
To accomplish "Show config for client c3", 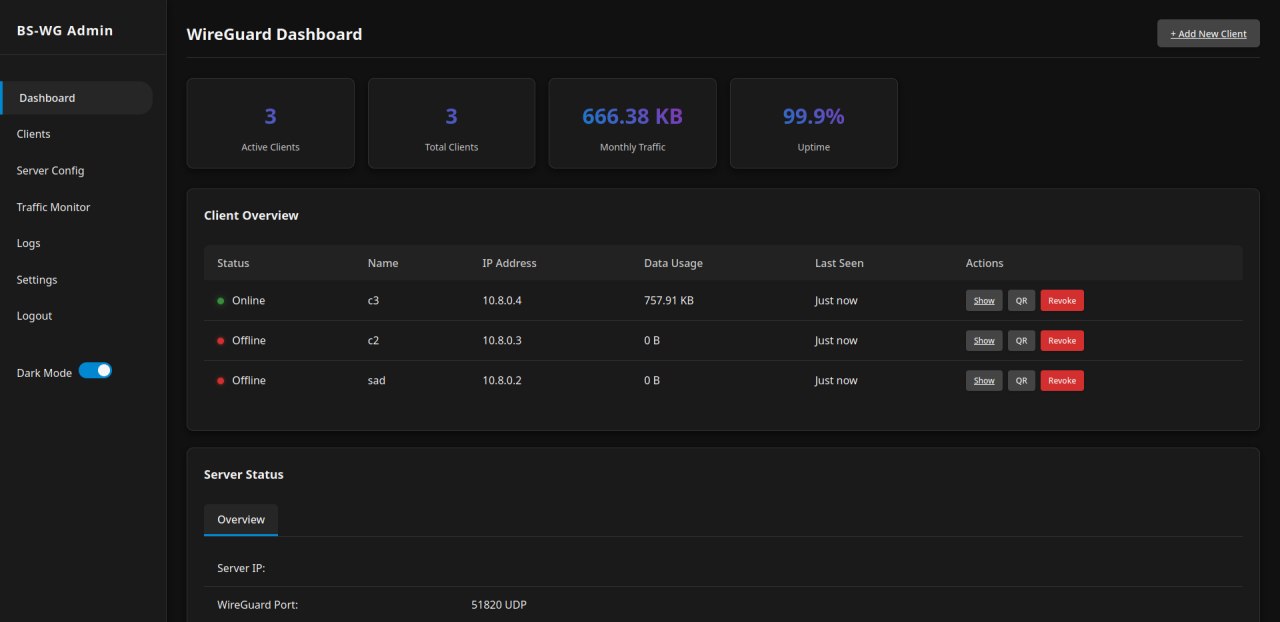I will pos(984,300).
